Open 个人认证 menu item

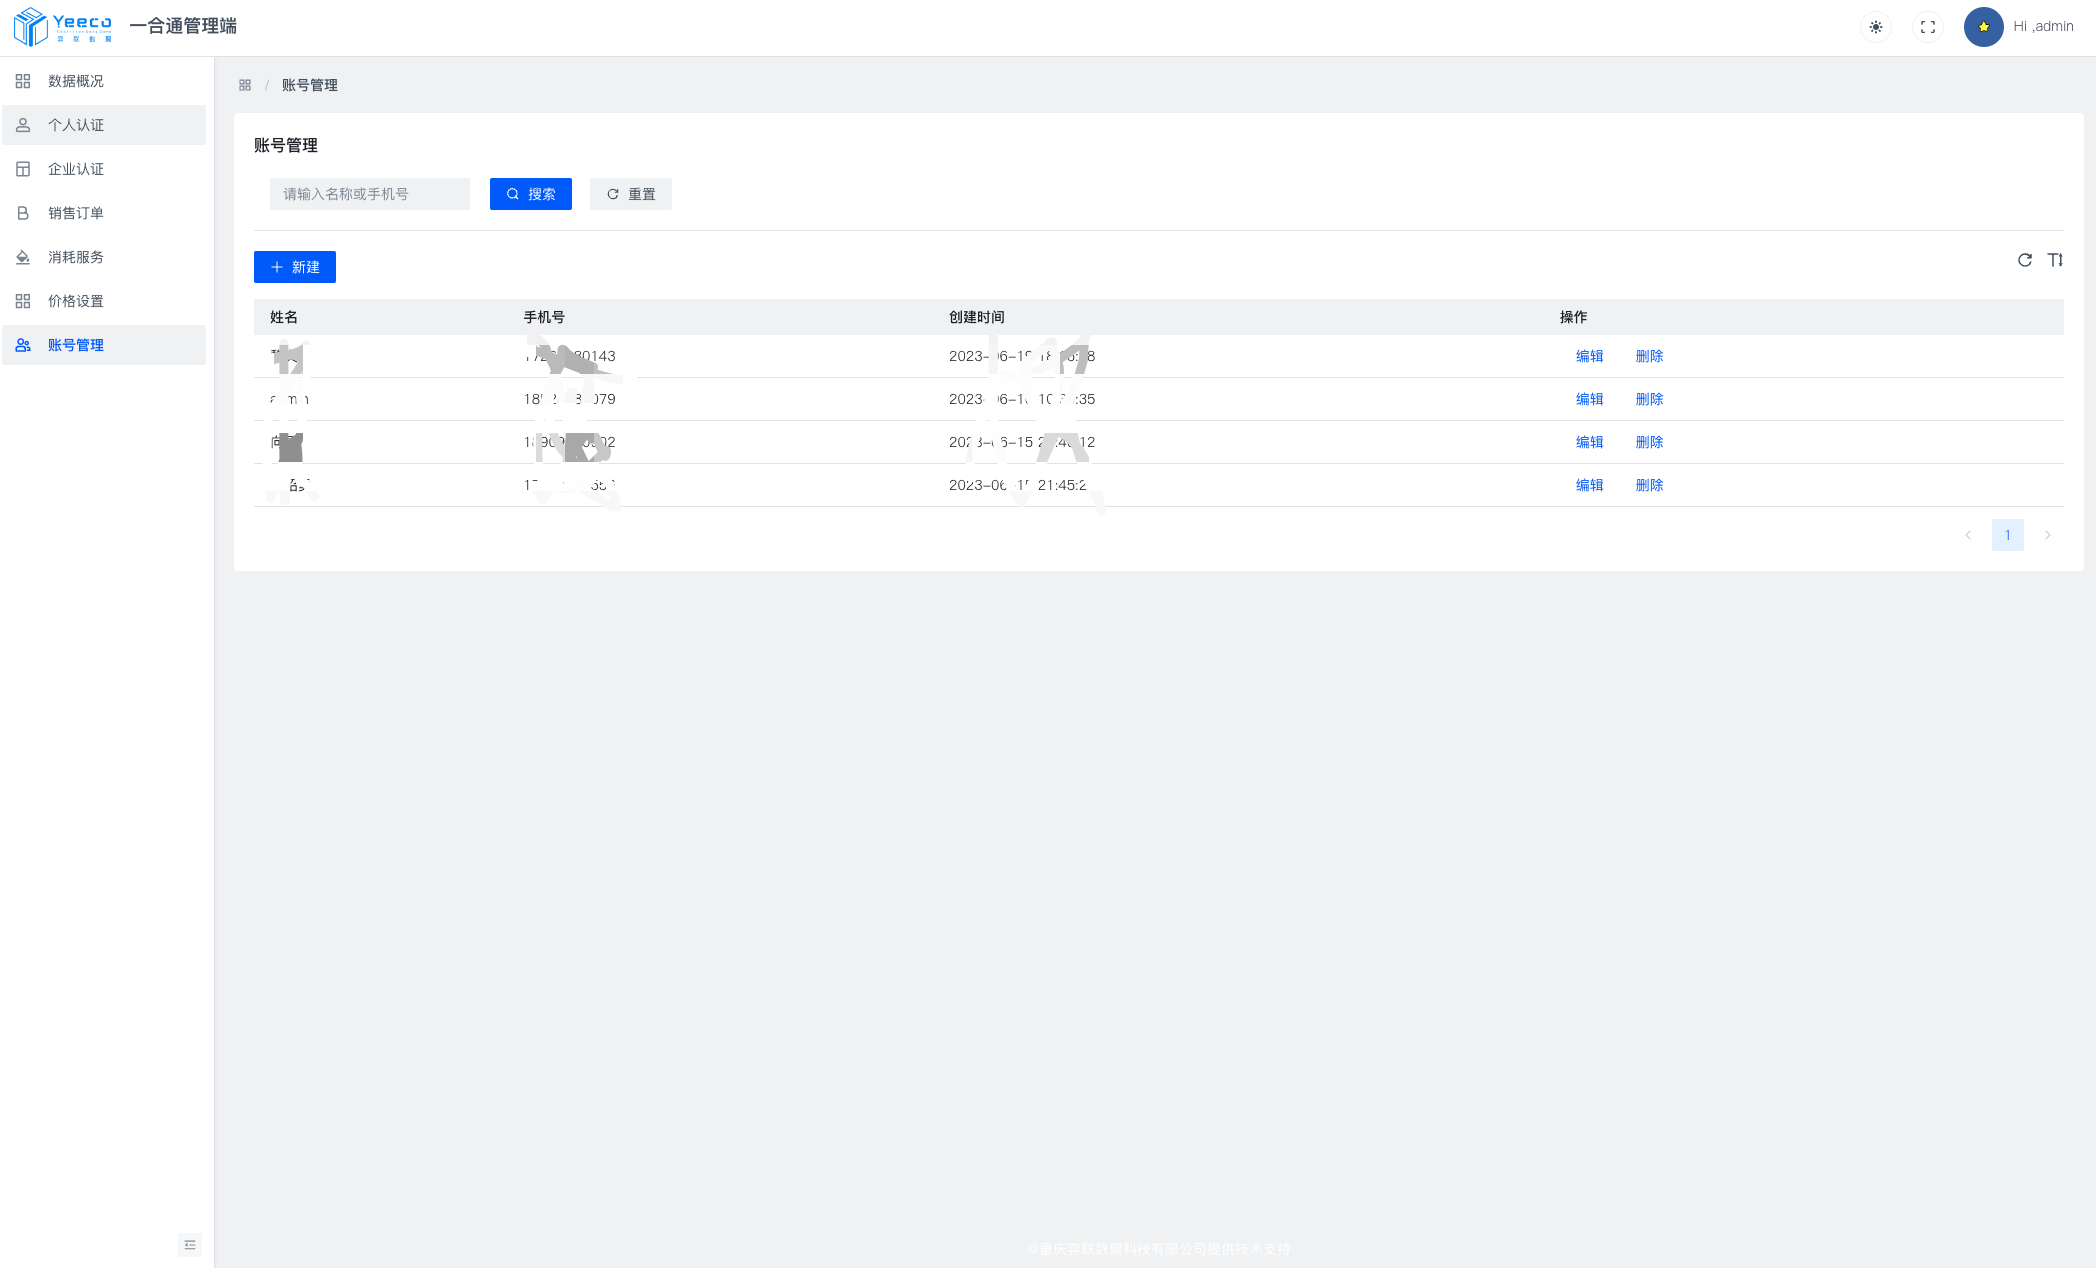tap(76, 125)
